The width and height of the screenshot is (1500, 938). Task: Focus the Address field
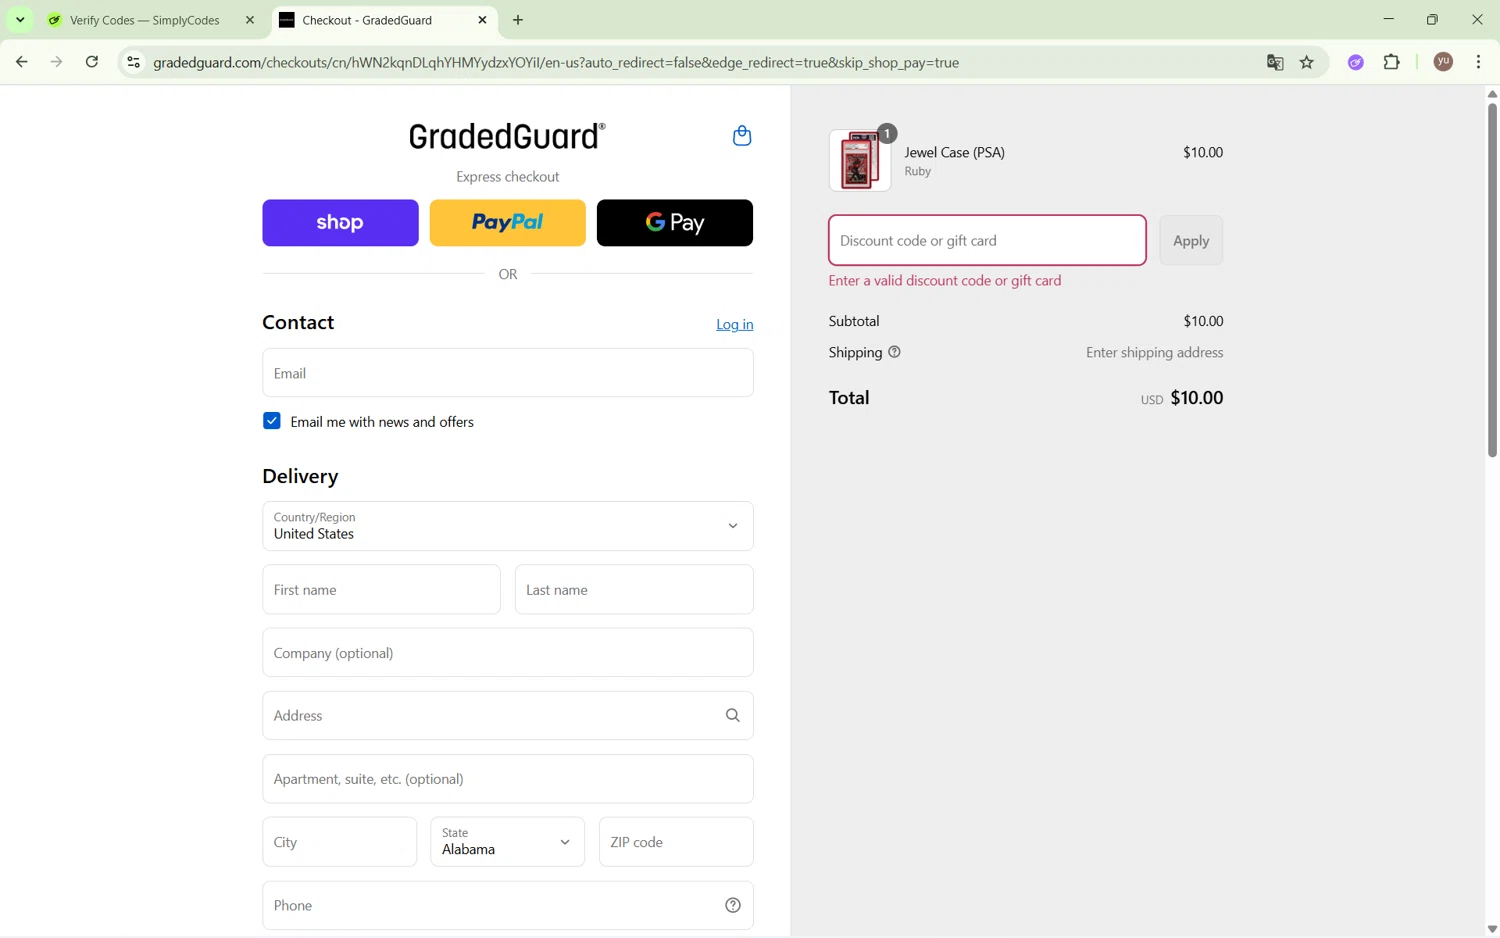[507, 716]
